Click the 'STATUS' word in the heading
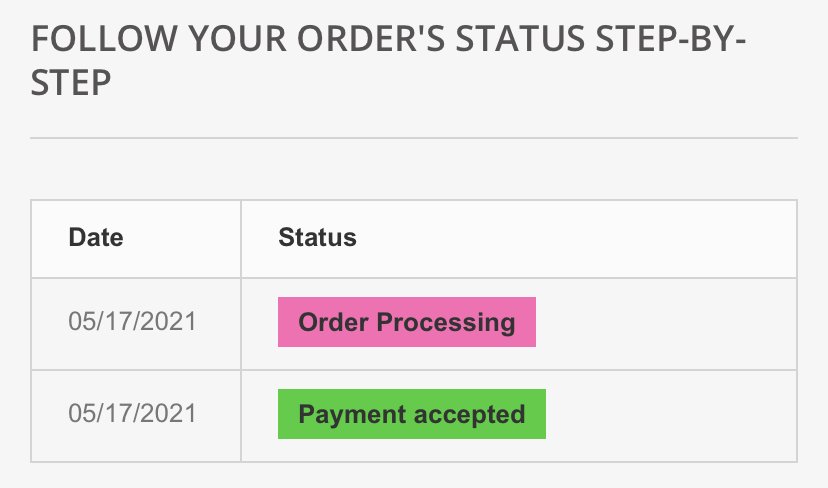Image resolution: width=828 pixels, height=488 pixels. [520, 39]
